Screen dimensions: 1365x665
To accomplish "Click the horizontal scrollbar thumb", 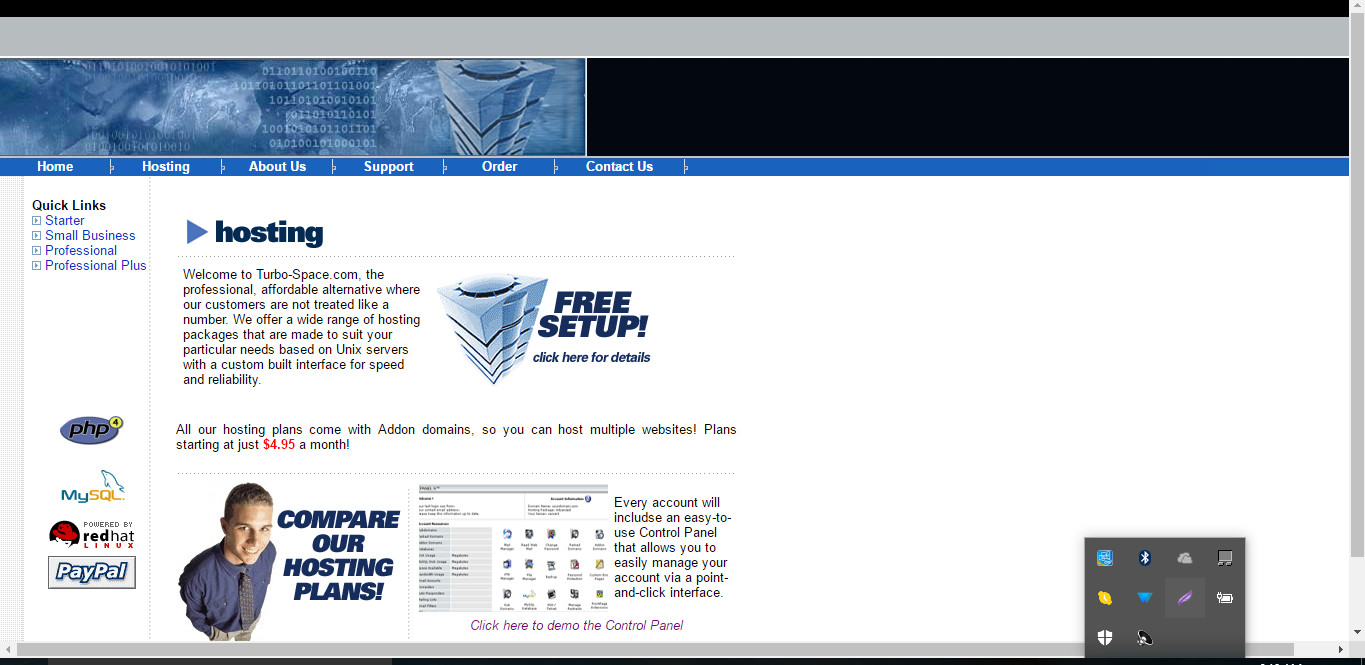I will tap(655, 650).
